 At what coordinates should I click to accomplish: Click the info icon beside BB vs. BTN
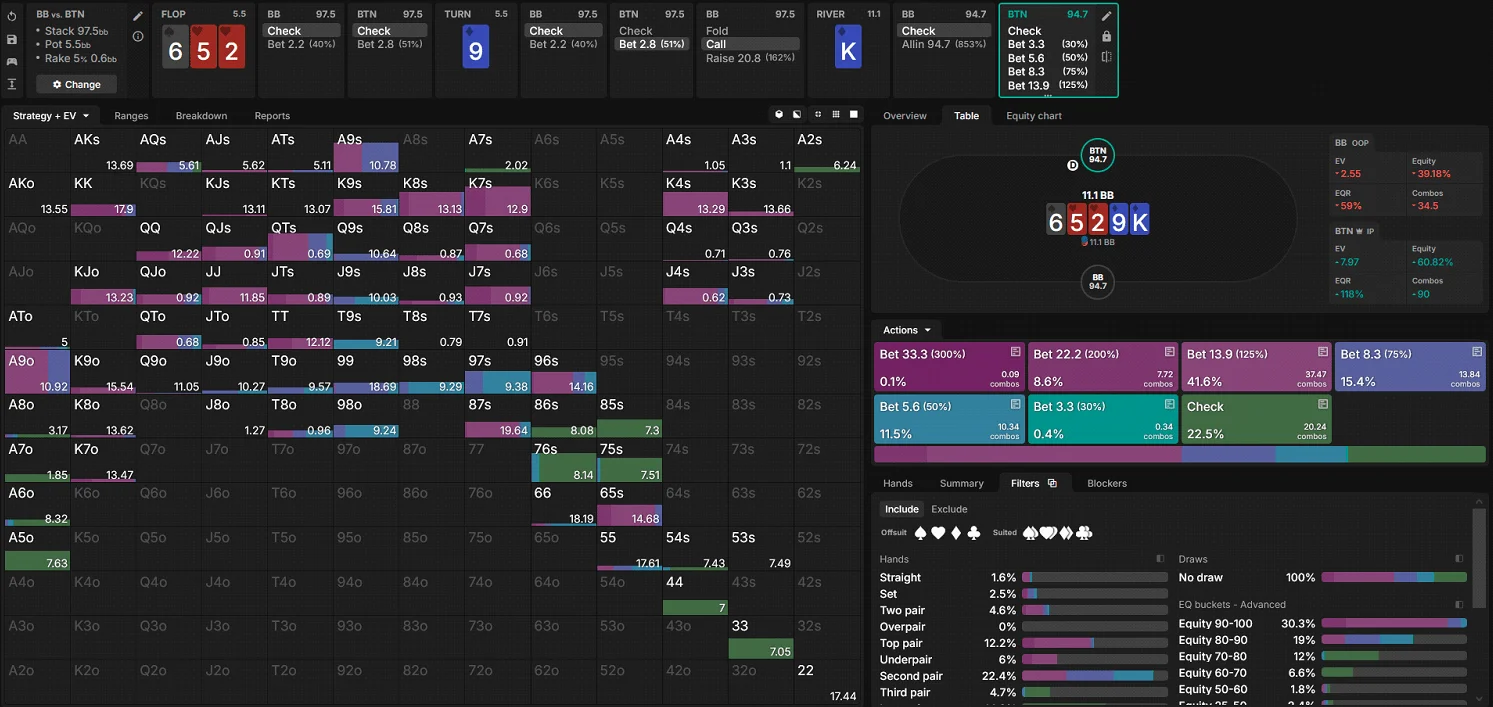click(x=138, y=37)
